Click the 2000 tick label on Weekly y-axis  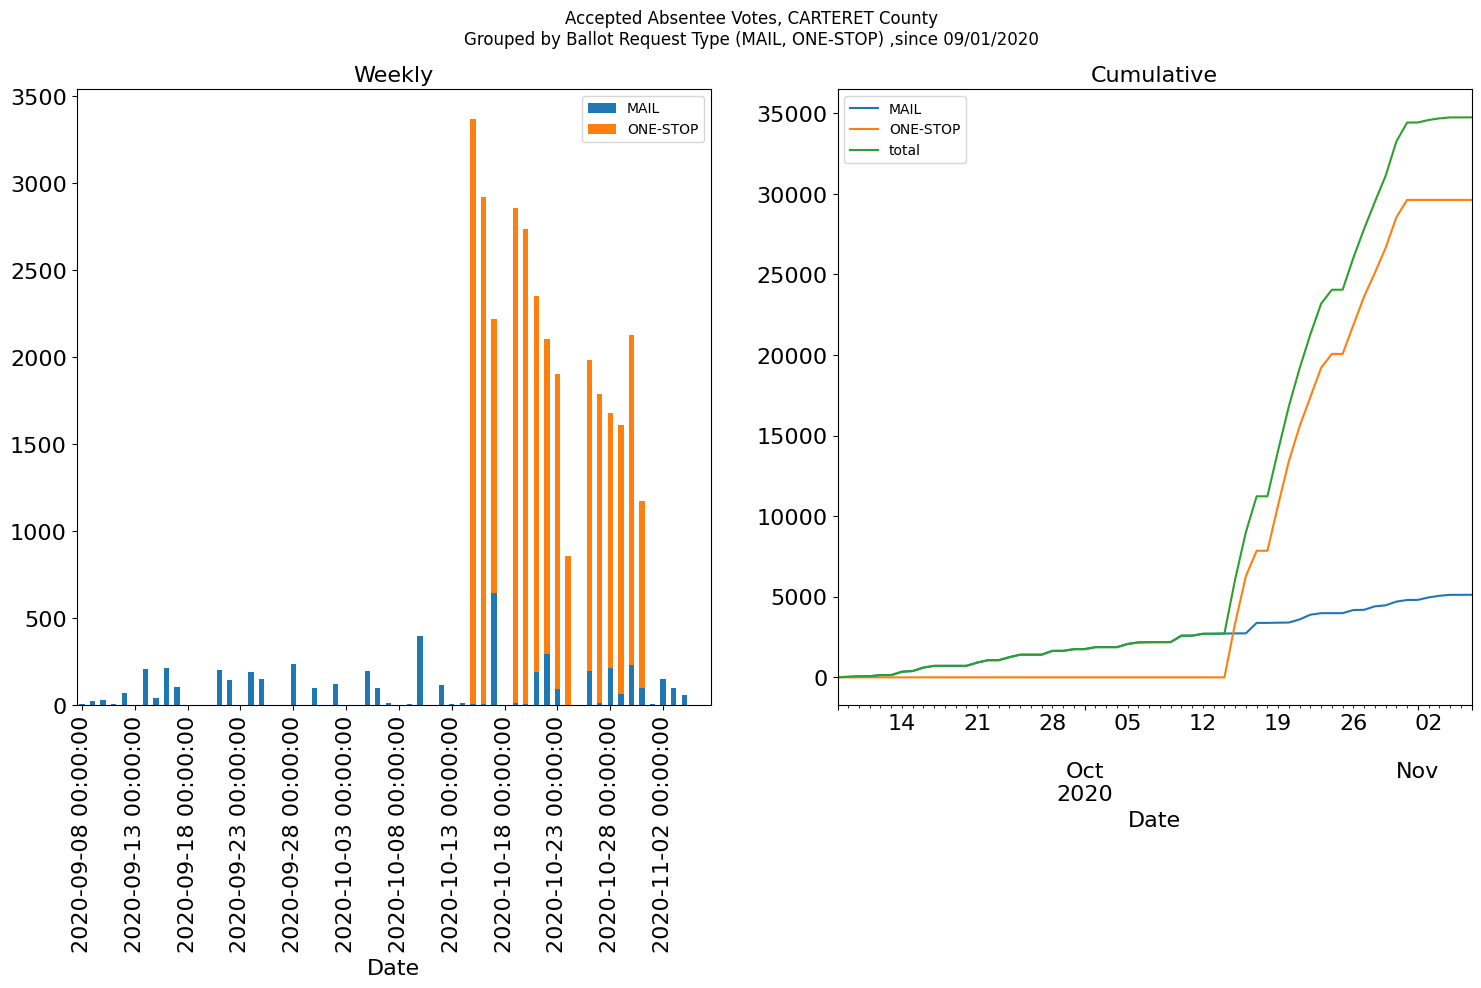(x=39, y=358)
